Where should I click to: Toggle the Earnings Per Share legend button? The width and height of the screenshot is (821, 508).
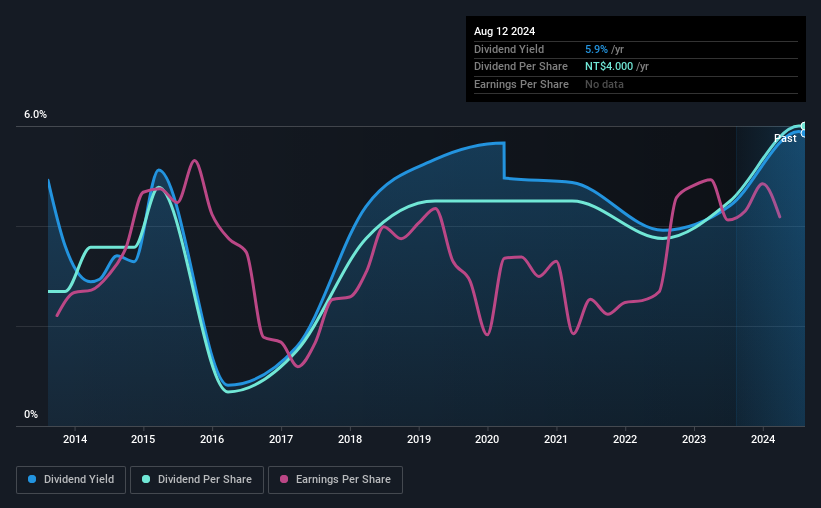335,480
